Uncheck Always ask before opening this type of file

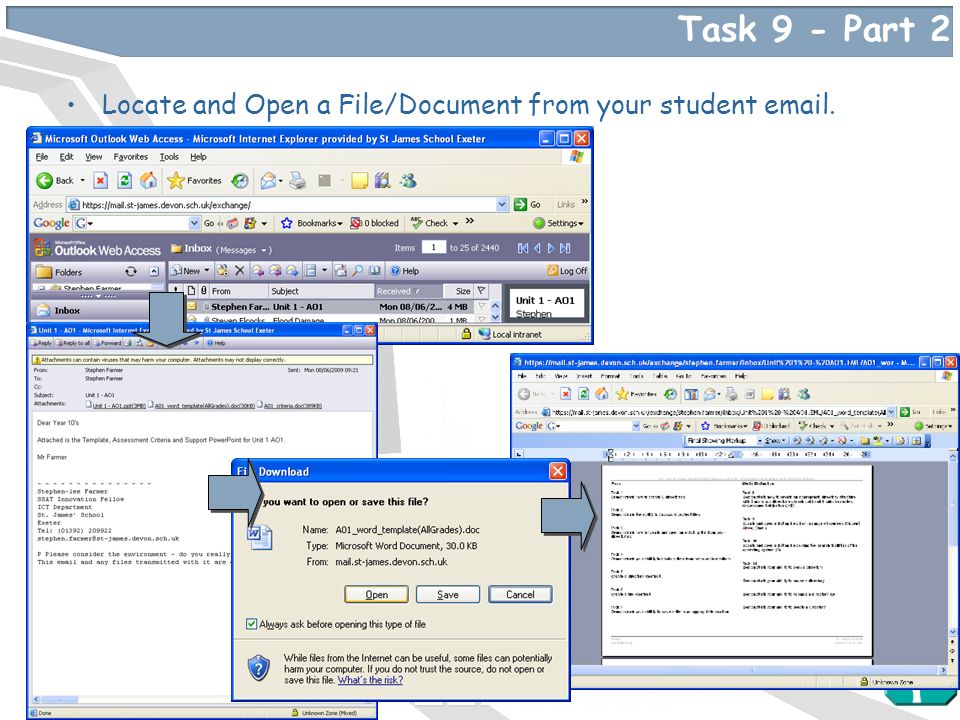click(251, 624)
